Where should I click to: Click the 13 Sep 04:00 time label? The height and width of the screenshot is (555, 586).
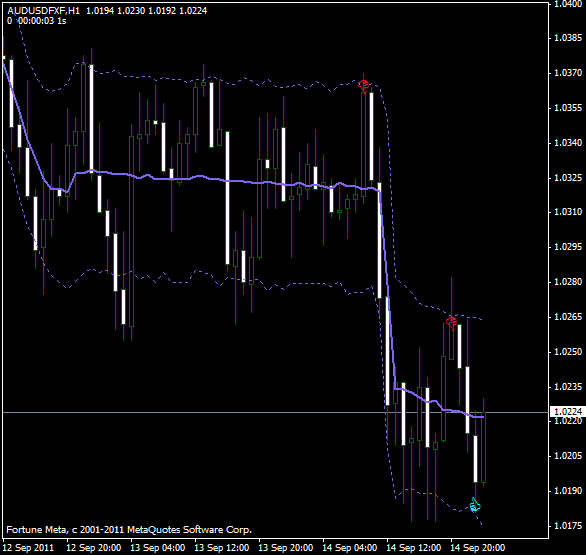click(158, 548)
